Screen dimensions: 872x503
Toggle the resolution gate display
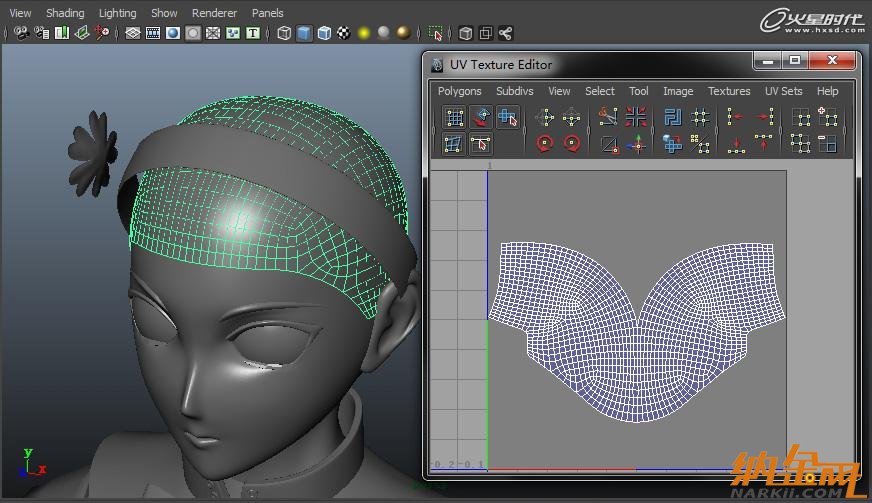click(173, 33)
